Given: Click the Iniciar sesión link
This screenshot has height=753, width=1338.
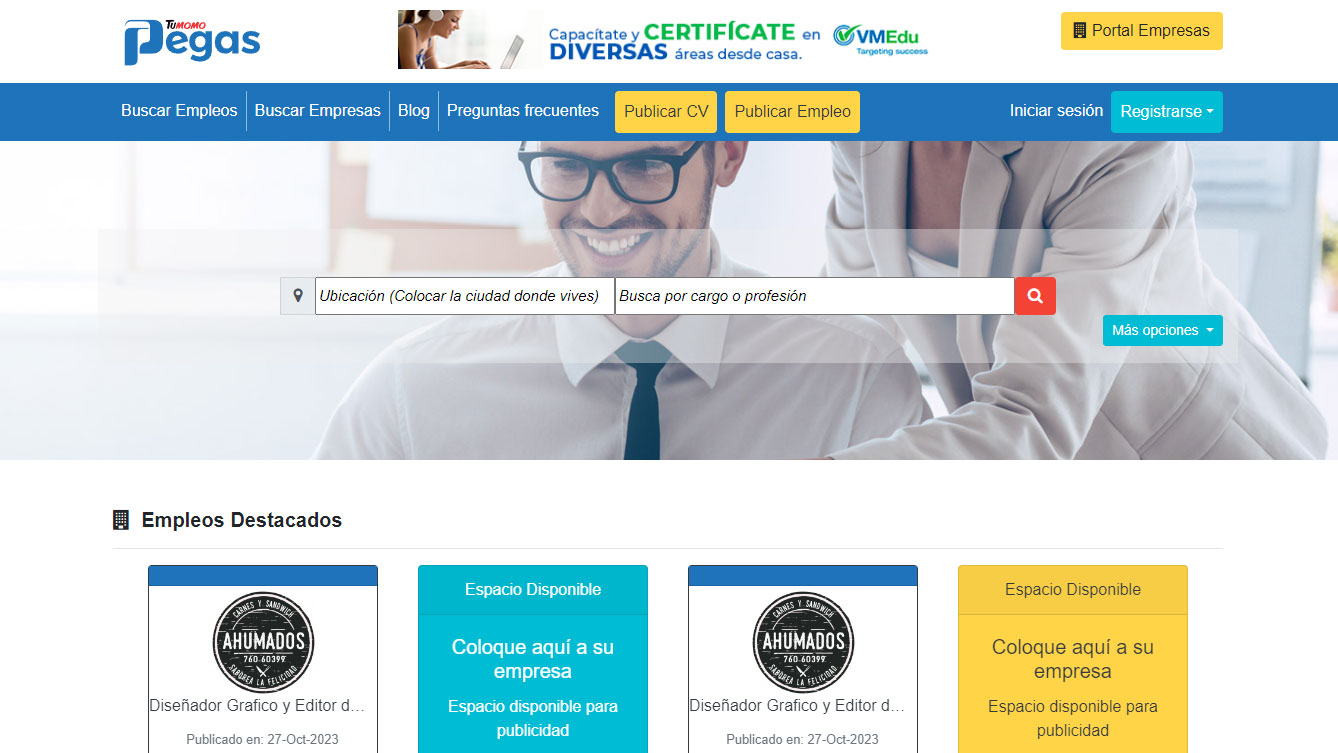Looking at the screenshot, I should pos(1056,111).
